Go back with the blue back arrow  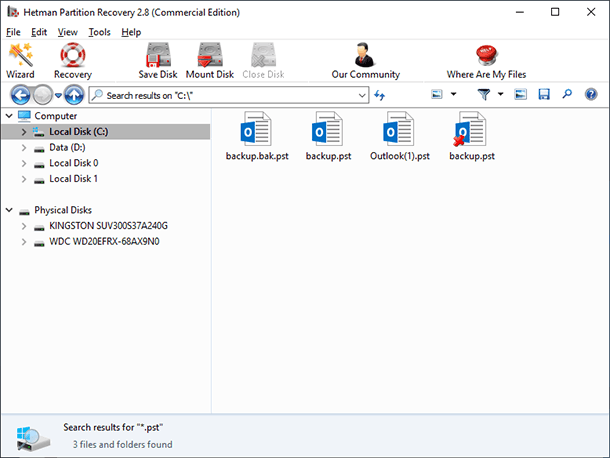point(20,95)
